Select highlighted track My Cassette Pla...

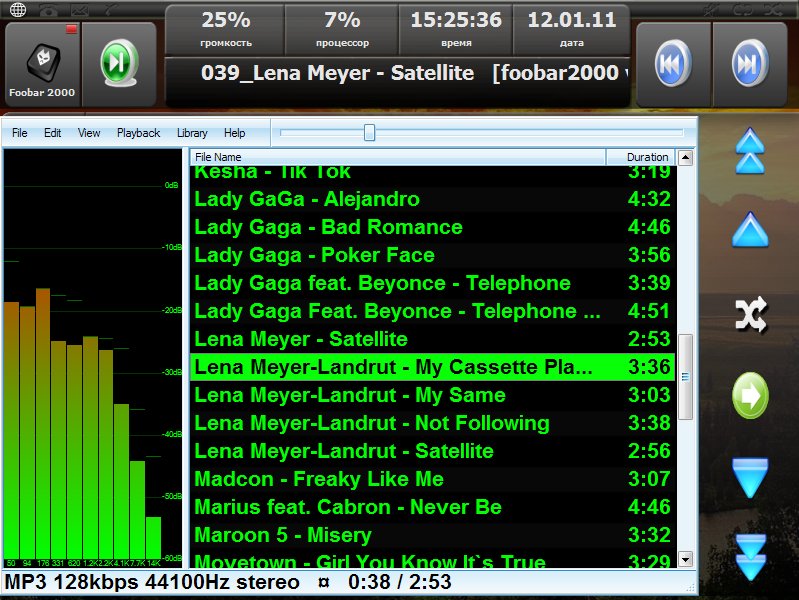(x=433, y=367)
